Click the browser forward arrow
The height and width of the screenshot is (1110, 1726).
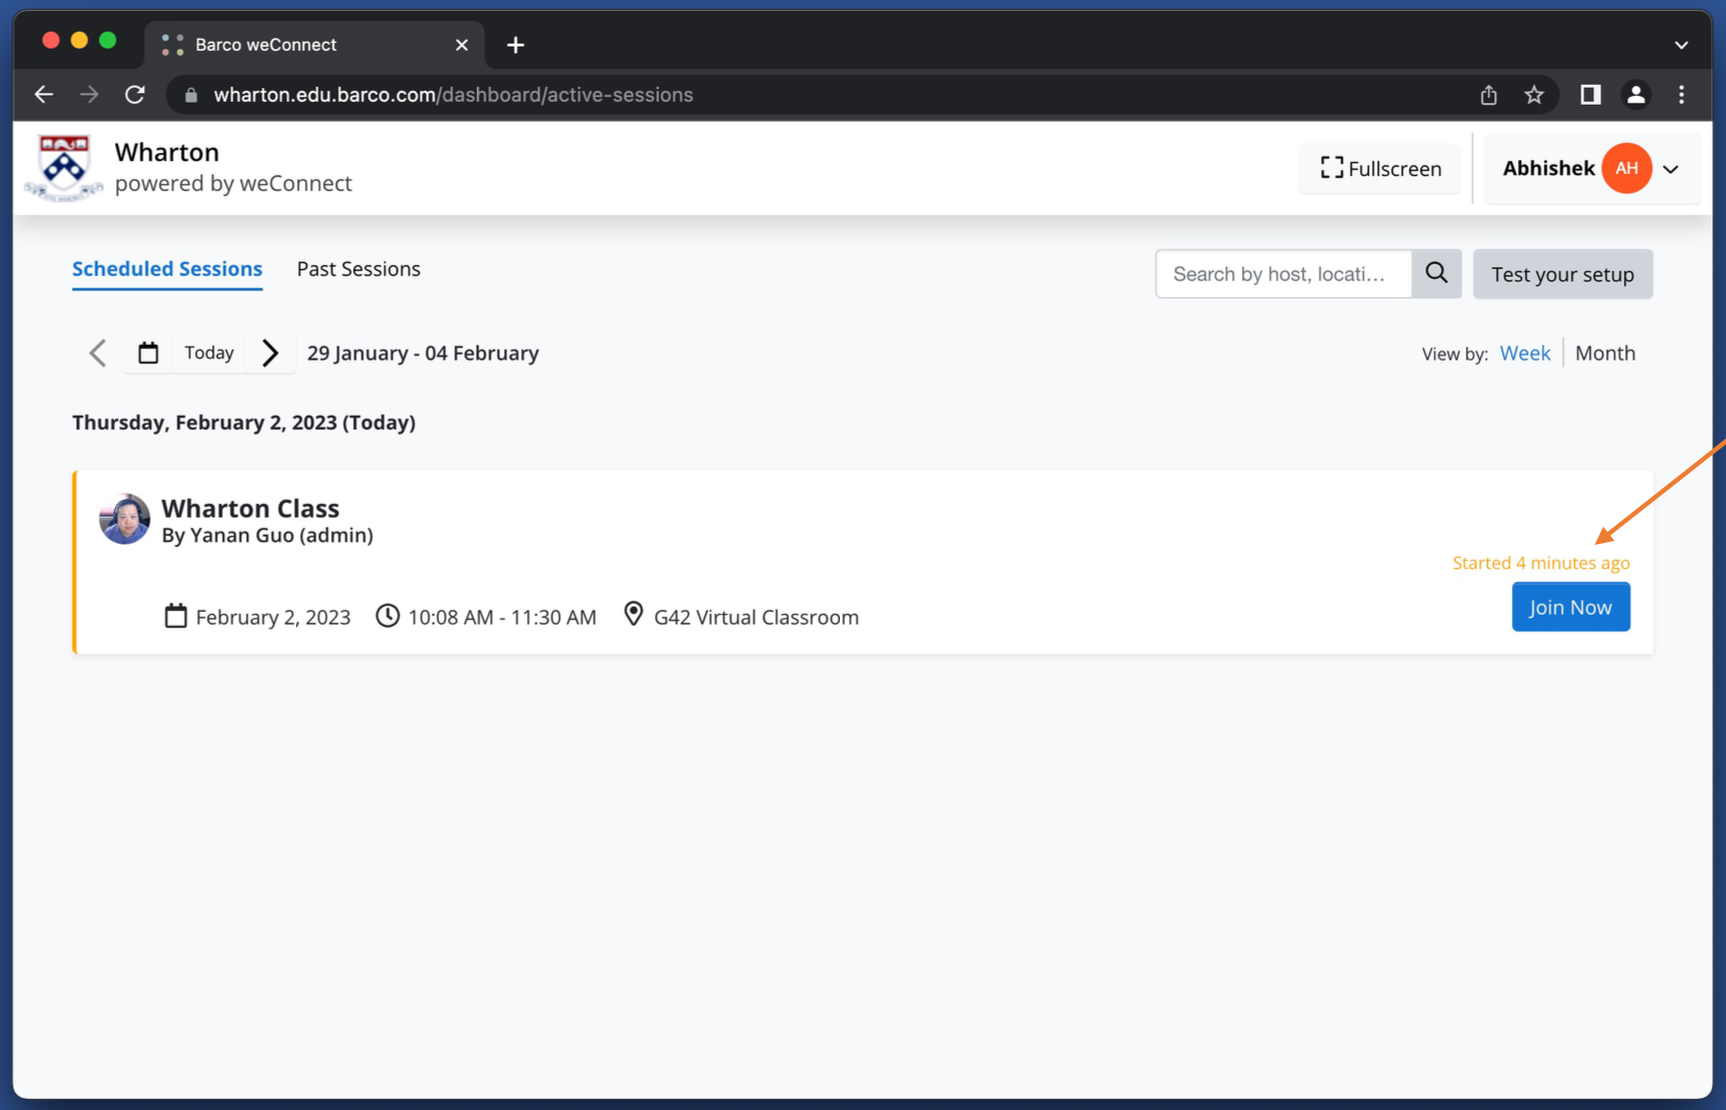coord(89,95)
